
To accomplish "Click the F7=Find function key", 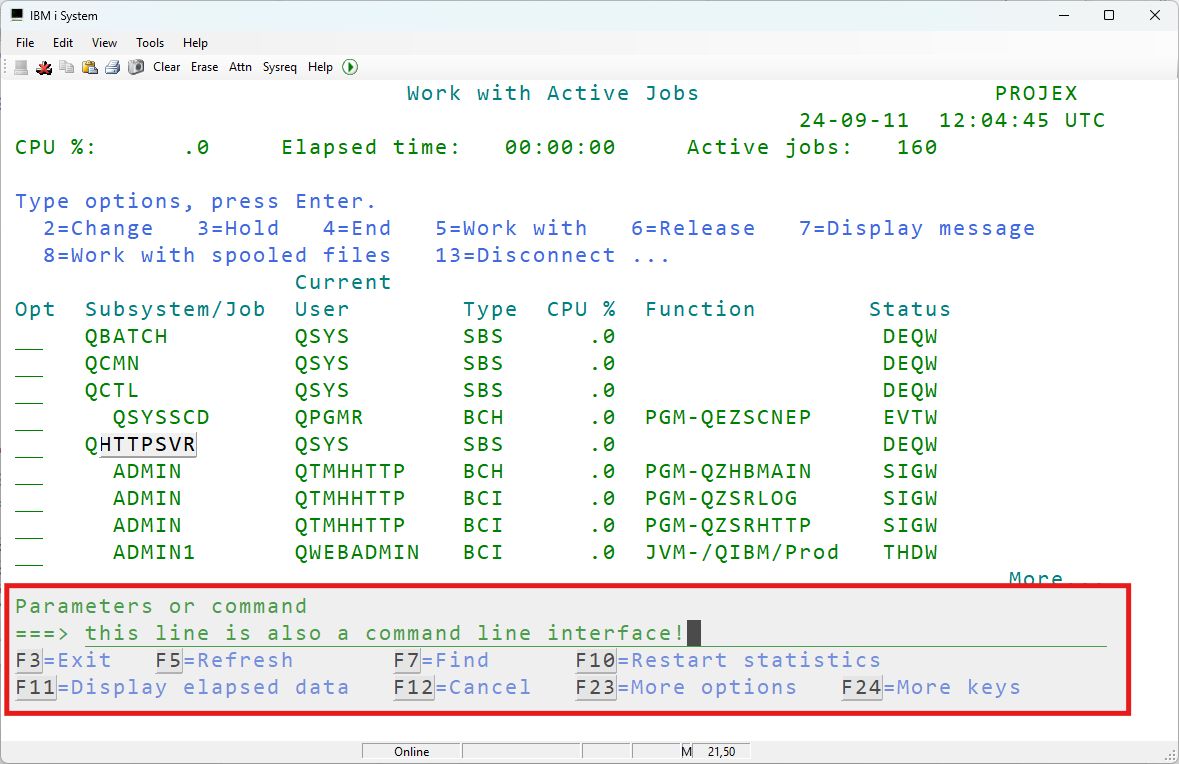I will click(441, 660).
